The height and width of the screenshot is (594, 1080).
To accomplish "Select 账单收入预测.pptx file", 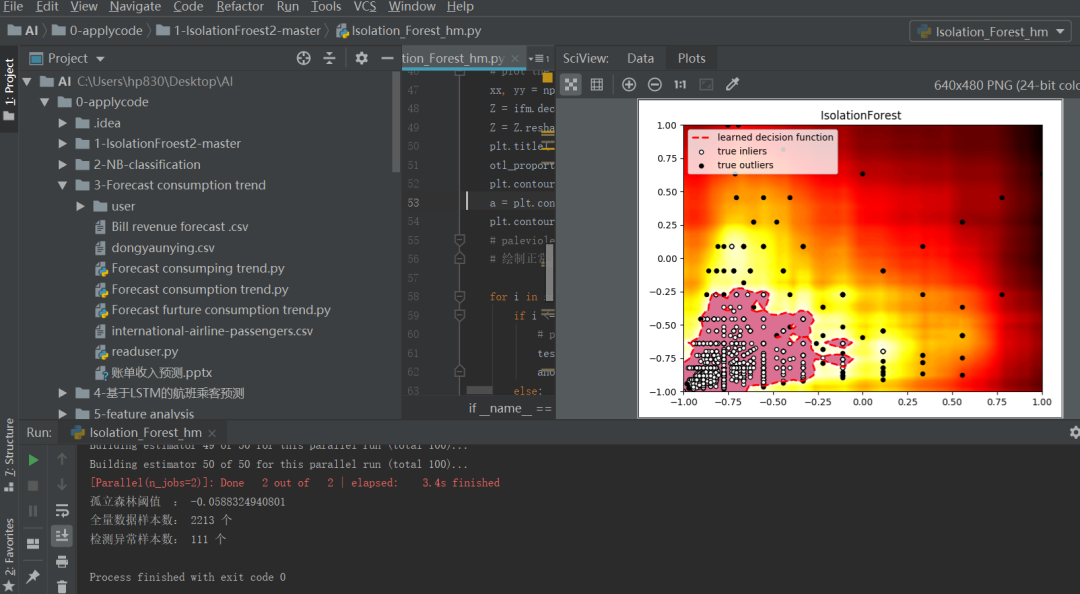I will 162,373.
